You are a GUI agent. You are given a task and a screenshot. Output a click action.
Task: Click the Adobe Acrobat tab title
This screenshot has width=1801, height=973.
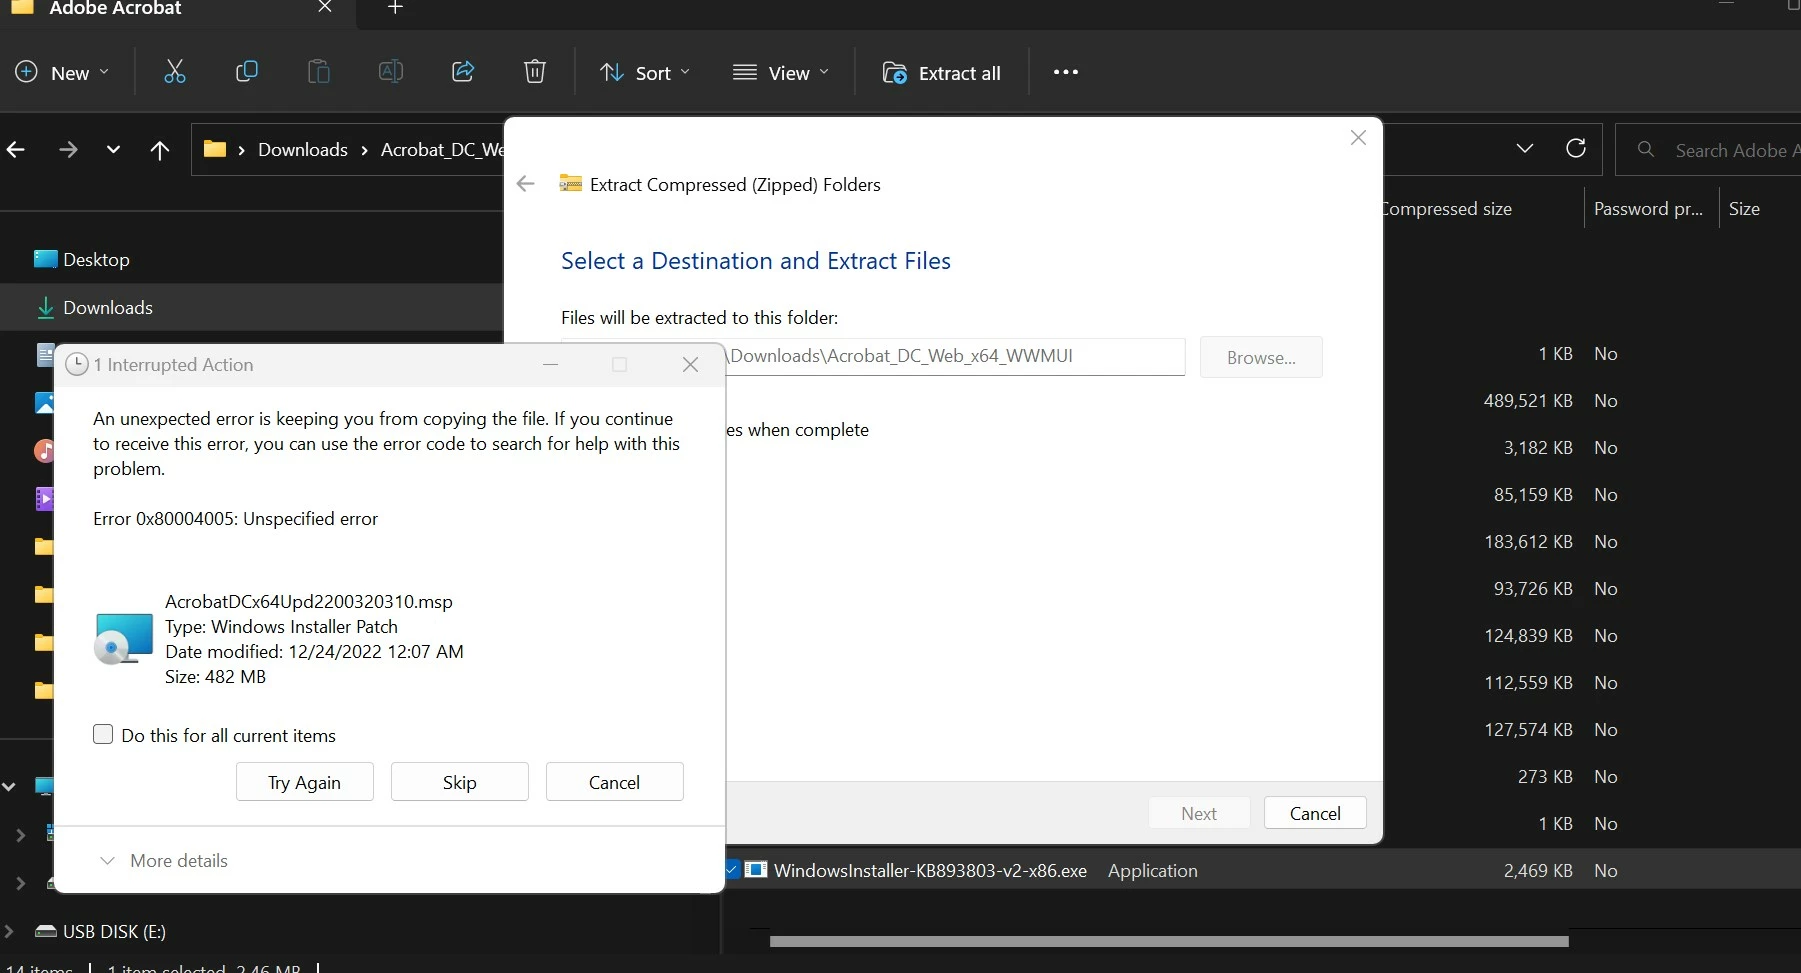click(116, 8)
